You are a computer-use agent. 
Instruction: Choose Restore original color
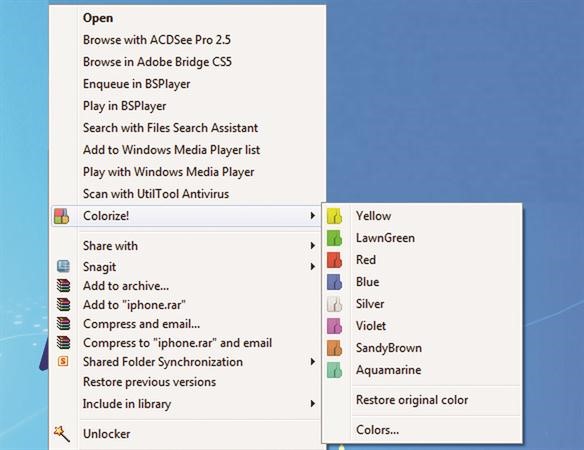412,400
